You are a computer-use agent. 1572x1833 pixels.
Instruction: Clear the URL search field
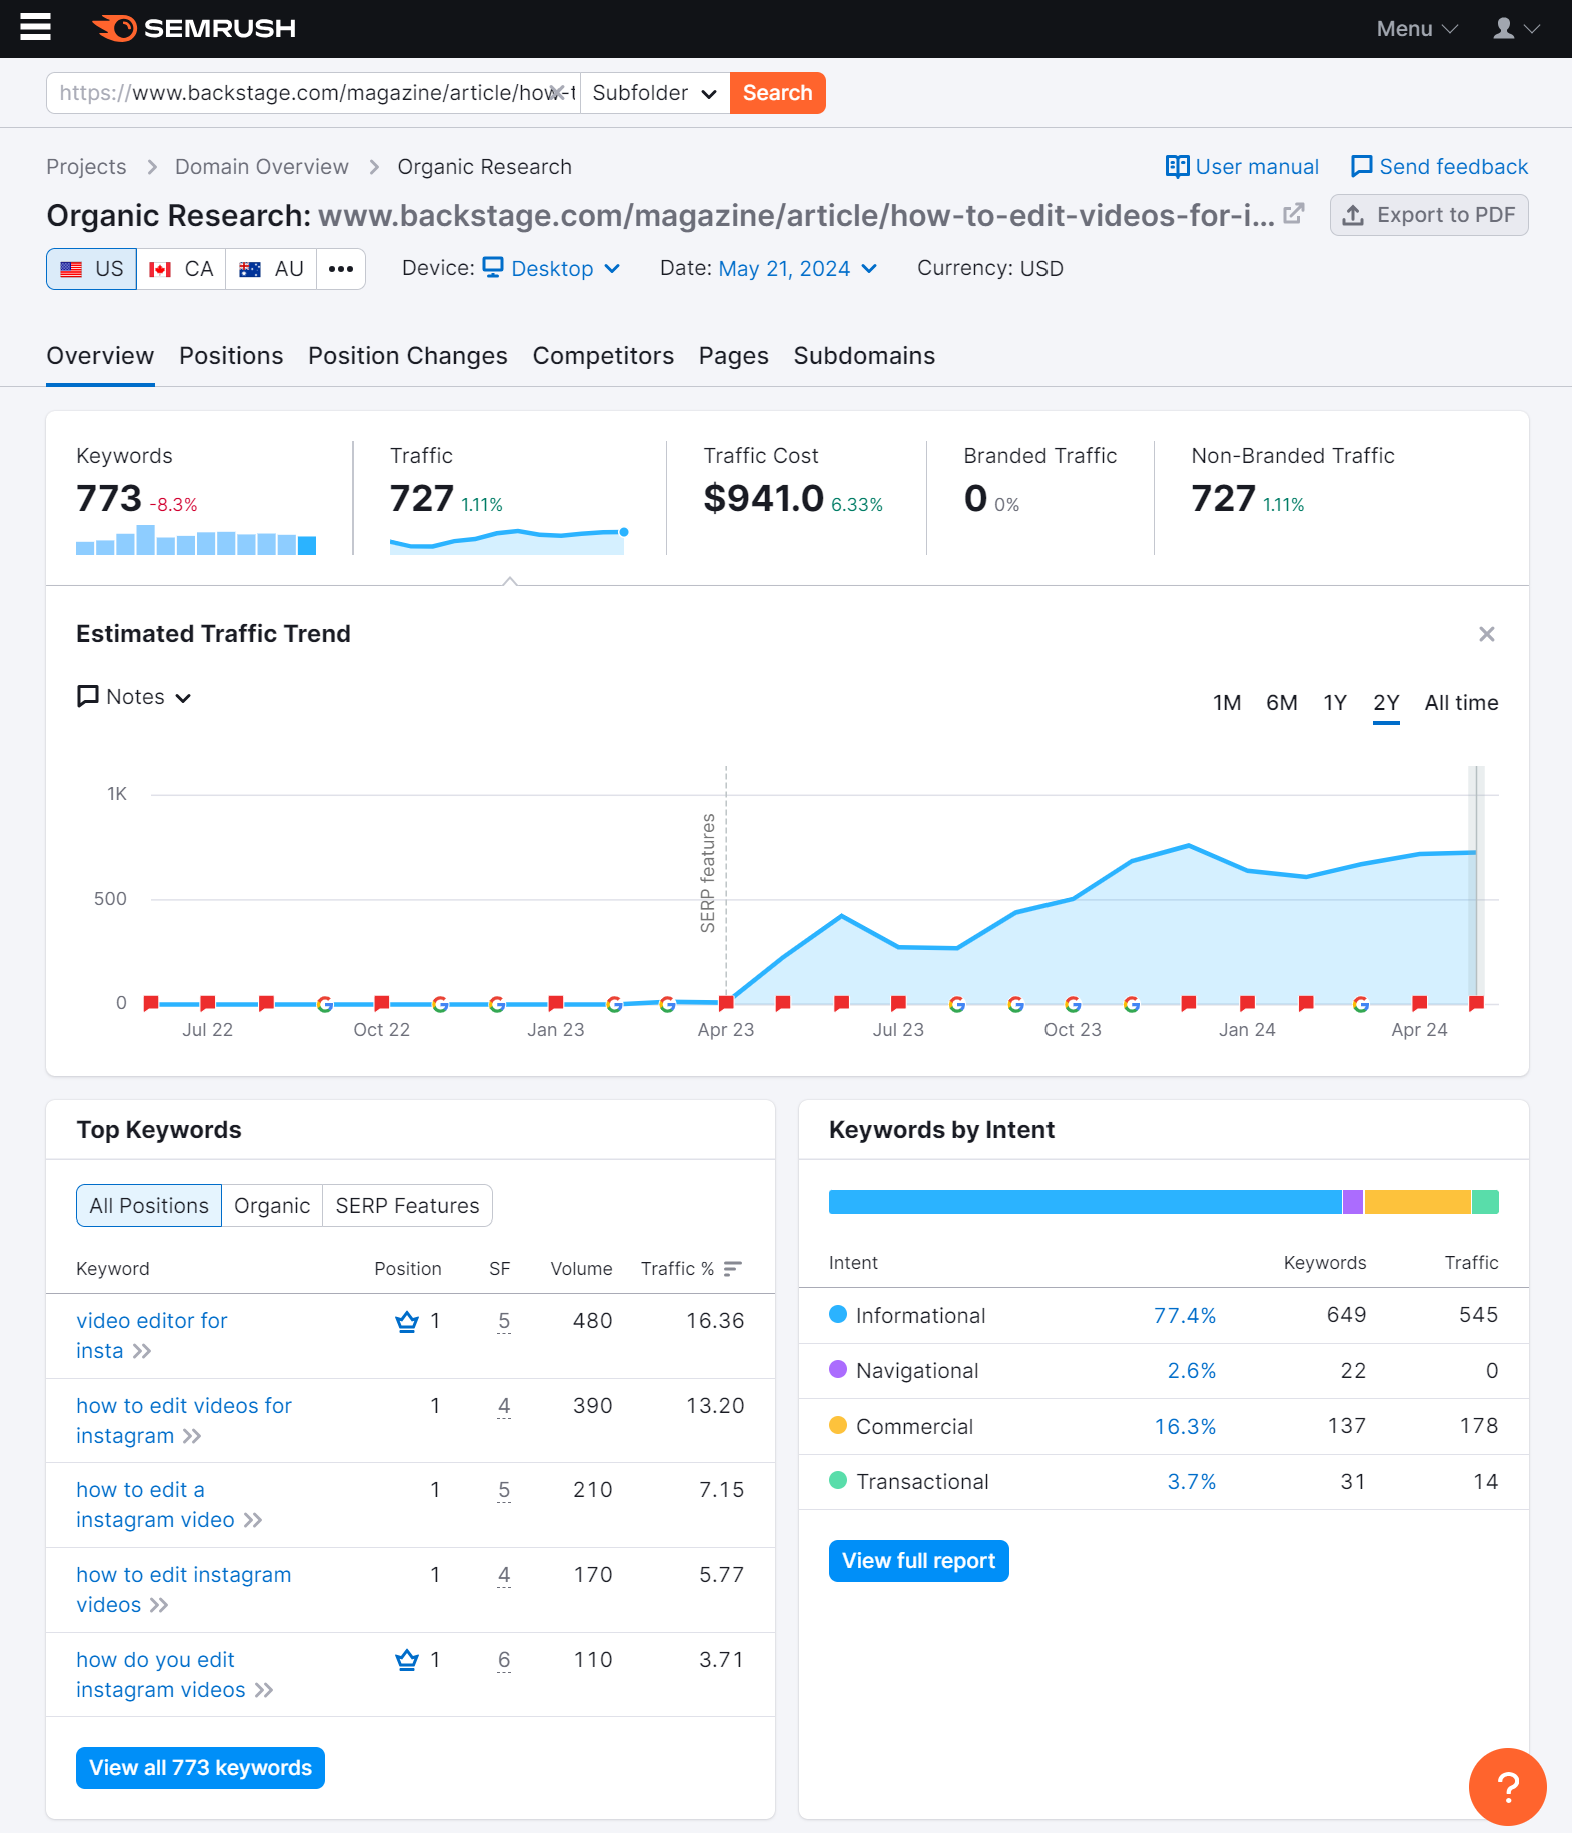tap(558, 93)
